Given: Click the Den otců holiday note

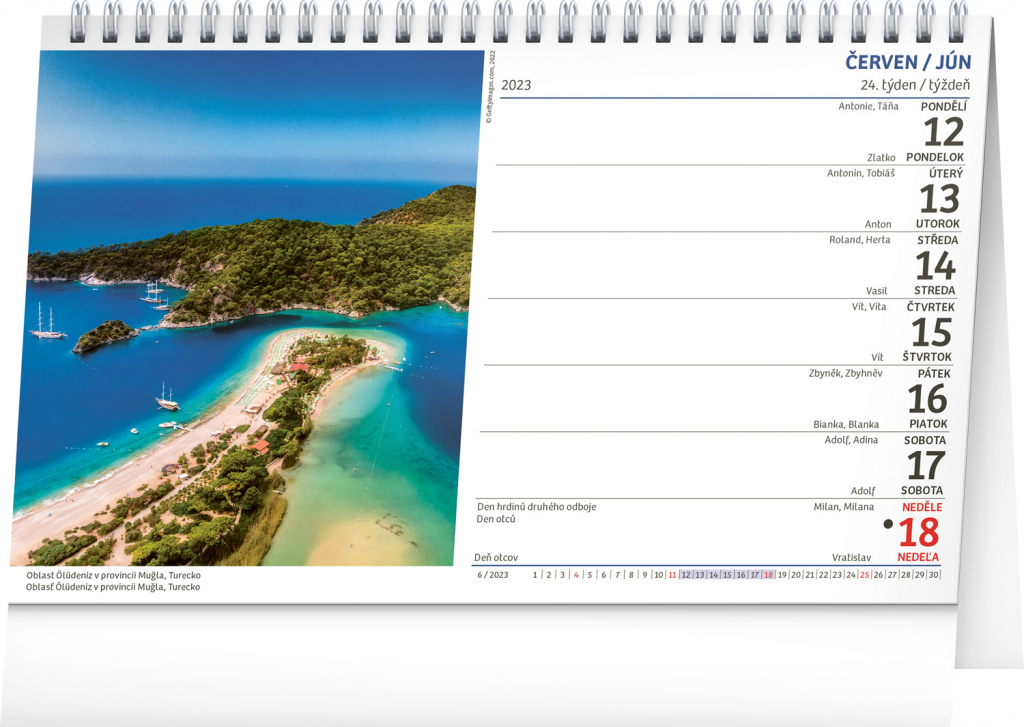Looking at the screenshot, I should [496, 519].
